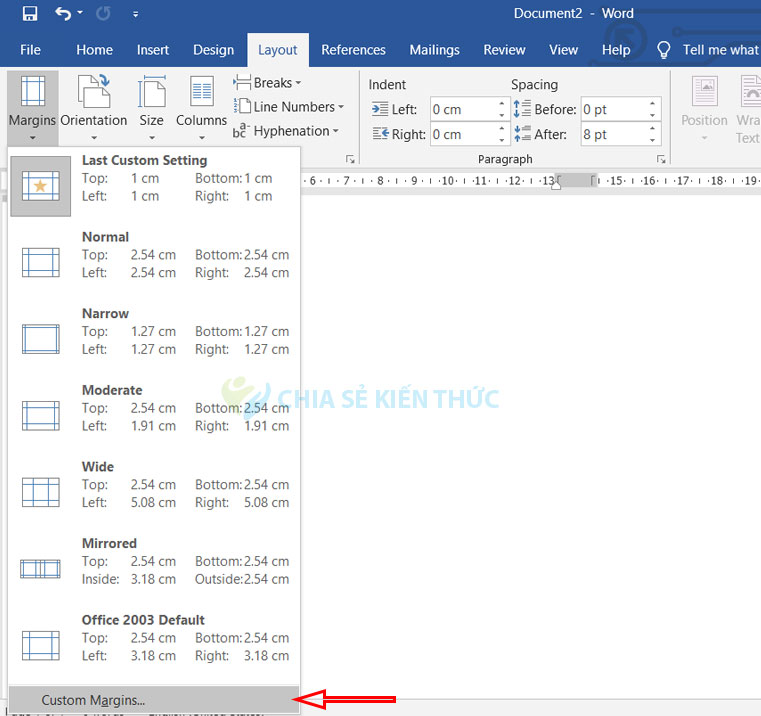Open the Page Setup dialog launcher
761x716 pixels.
[350, 159]
